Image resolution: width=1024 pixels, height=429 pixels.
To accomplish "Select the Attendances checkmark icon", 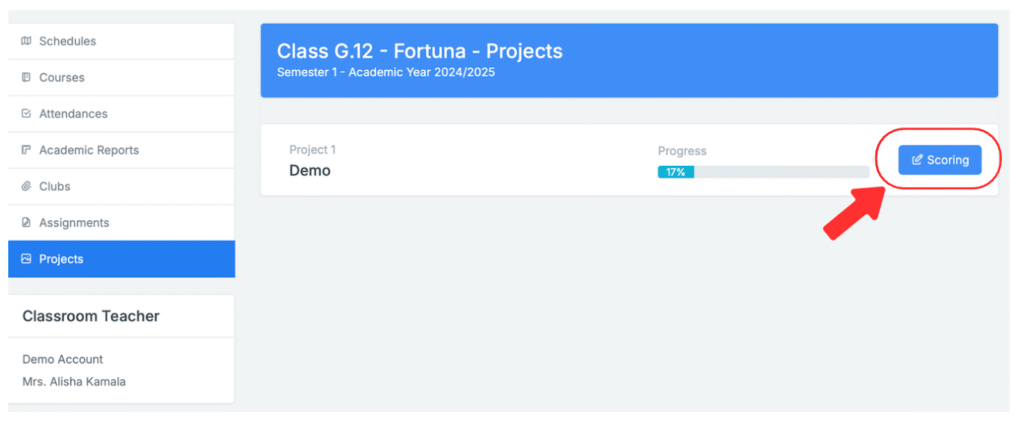I will pos(26,114).
